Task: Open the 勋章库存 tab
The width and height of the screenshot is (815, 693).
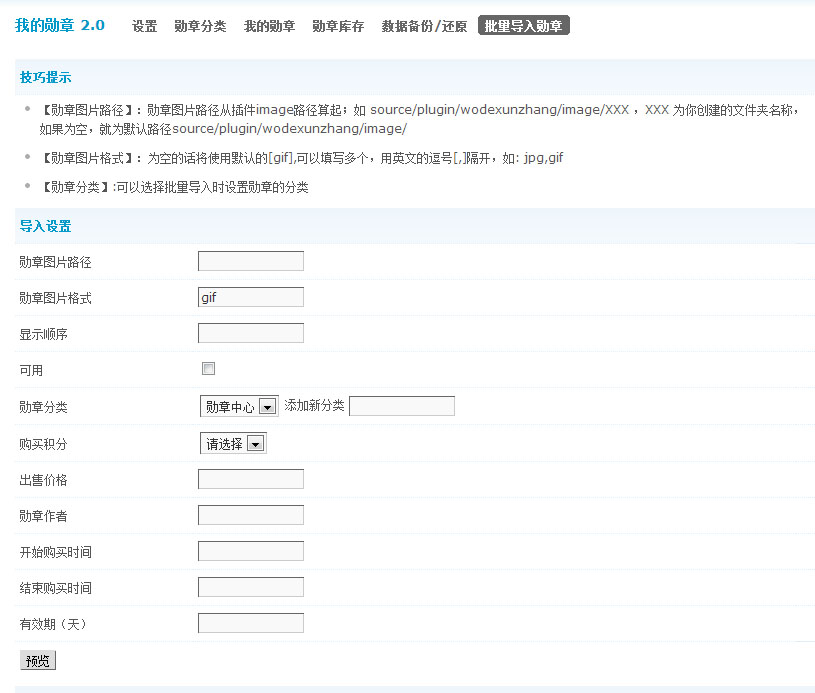Action: [x=338, y=26]
